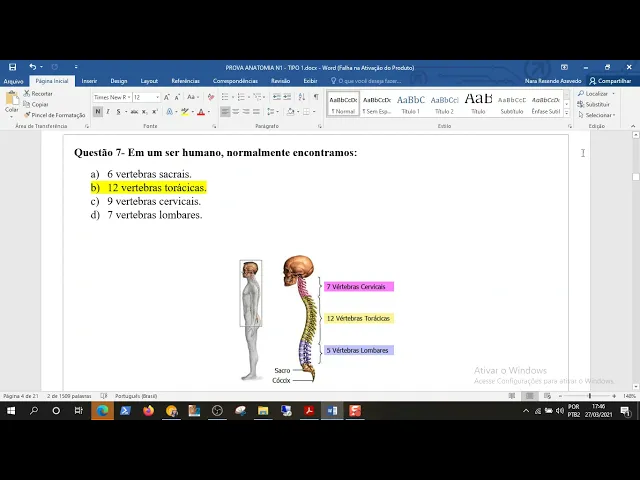The width and height of the screenshot is (640, 480).
Task: Click the zoom slider handle
Action: click(589, 396)
